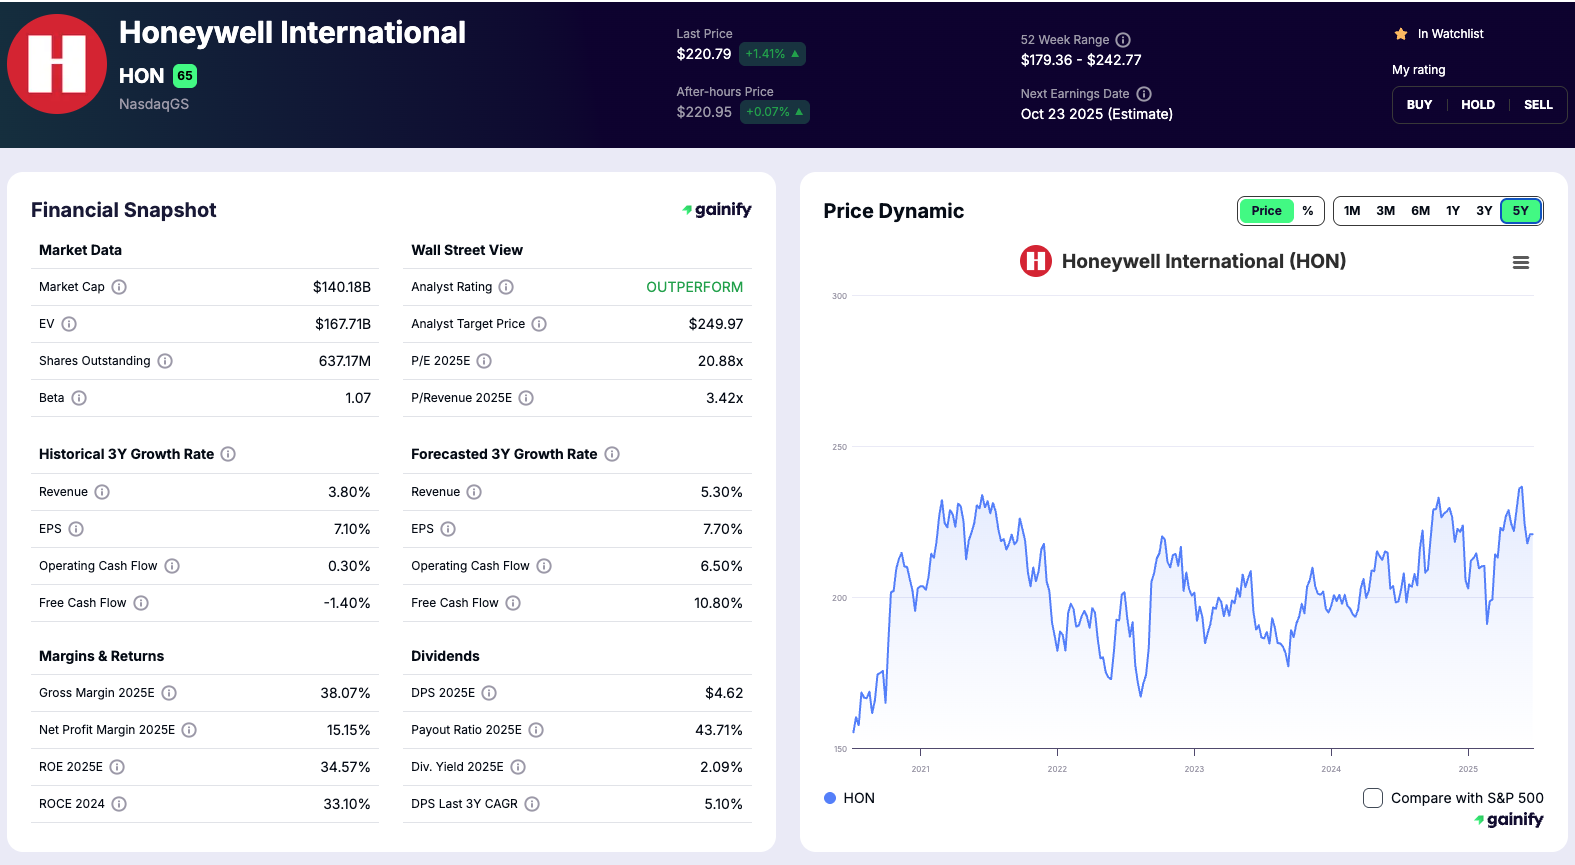This screenshot has width=1575, height=865.
Task: Show info for forecasted EPS growth
Action: point(448,529)
